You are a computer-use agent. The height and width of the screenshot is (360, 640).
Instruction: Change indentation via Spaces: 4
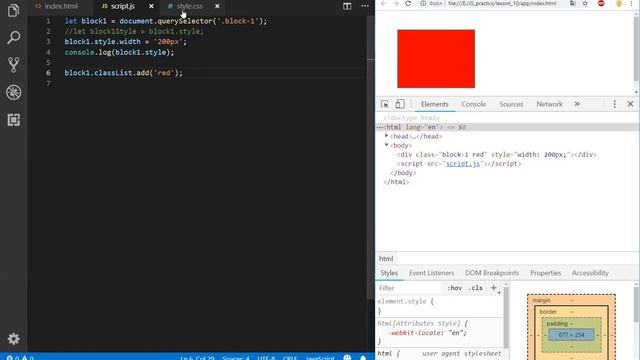pos(236,357)
